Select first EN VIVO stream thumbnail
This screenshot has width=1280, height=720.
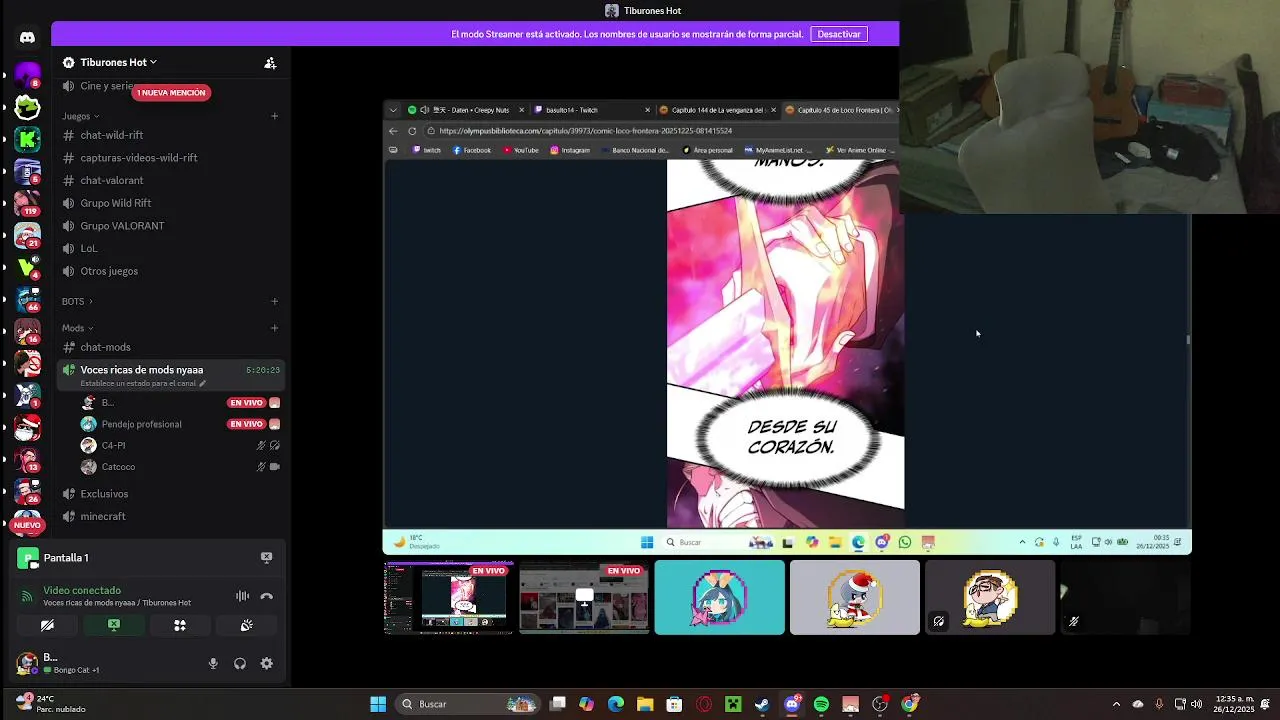tap(449, 597)
